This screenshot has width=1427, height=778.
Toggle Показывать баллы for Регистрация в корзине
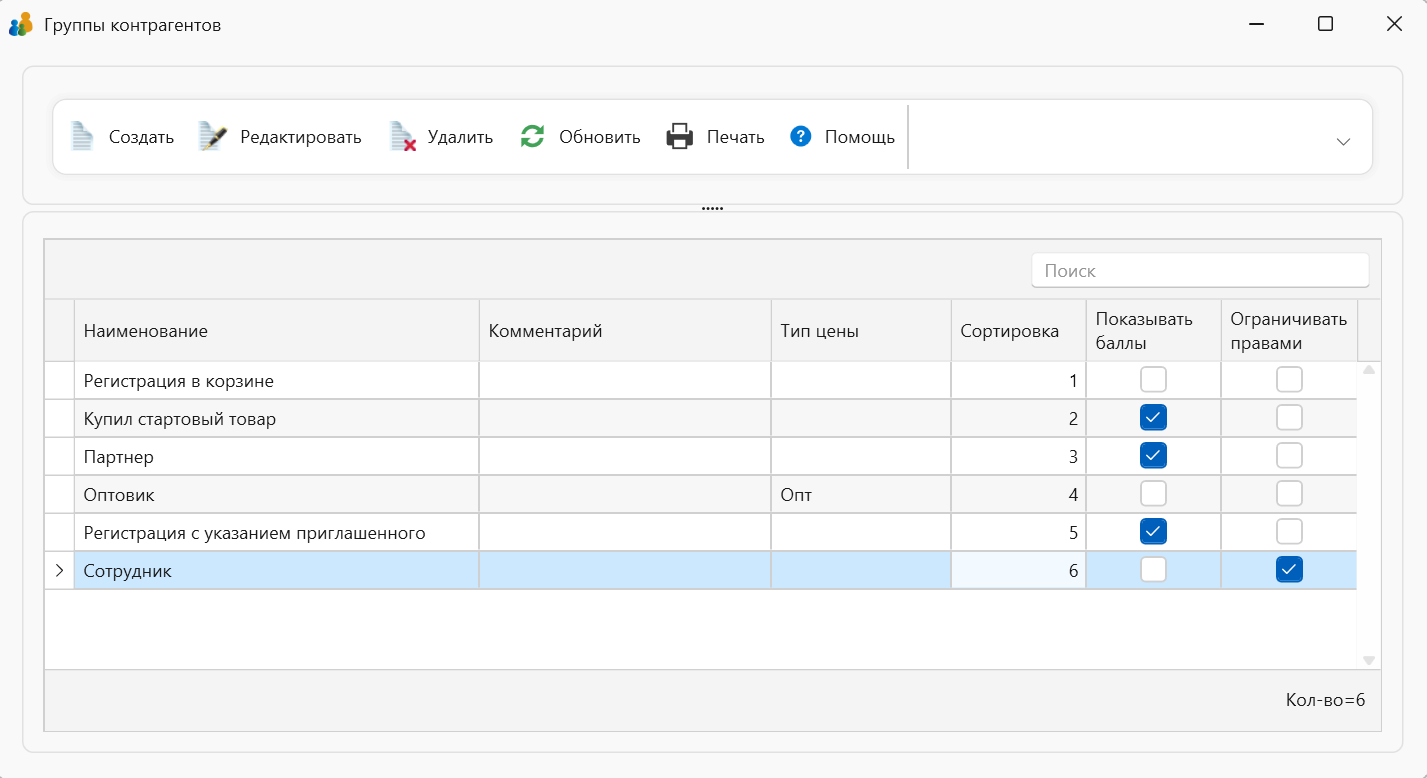pyautogui.click(x=1154, y=380)
